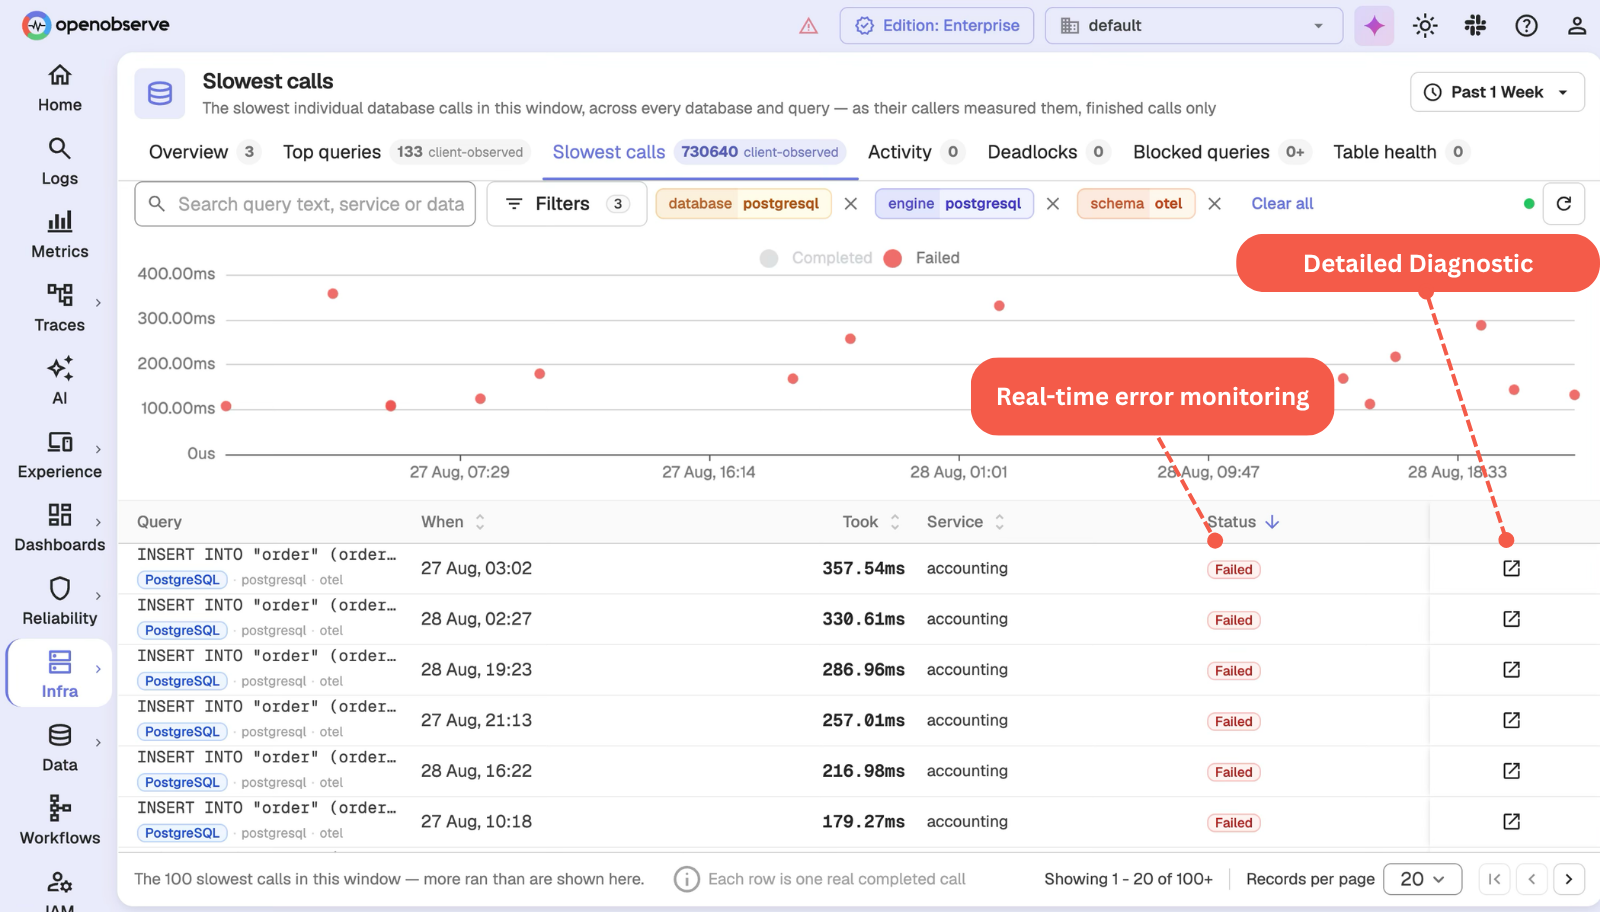The image size is (1600, 912).
Task: Open the AI sidebar item
Action: [x=60, y=381]
